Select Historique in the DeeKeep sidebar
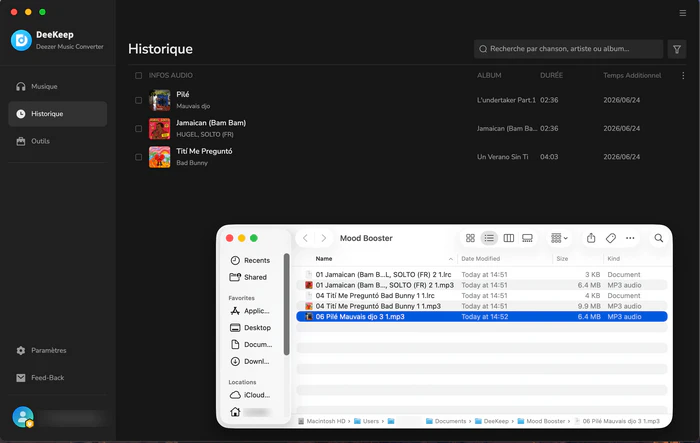The image size is (700, 443). (57, 114)
